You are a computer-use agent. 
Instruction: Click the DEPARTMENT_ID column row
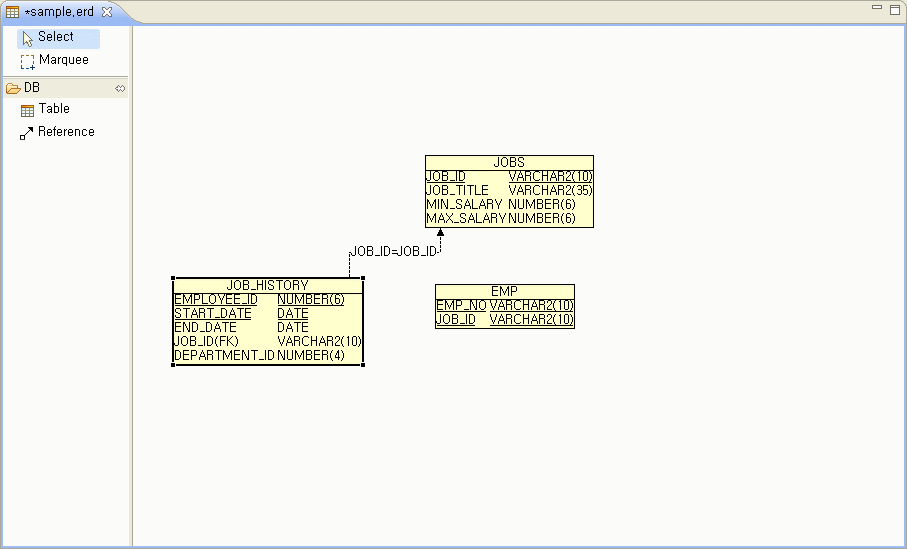click(224, 355)
